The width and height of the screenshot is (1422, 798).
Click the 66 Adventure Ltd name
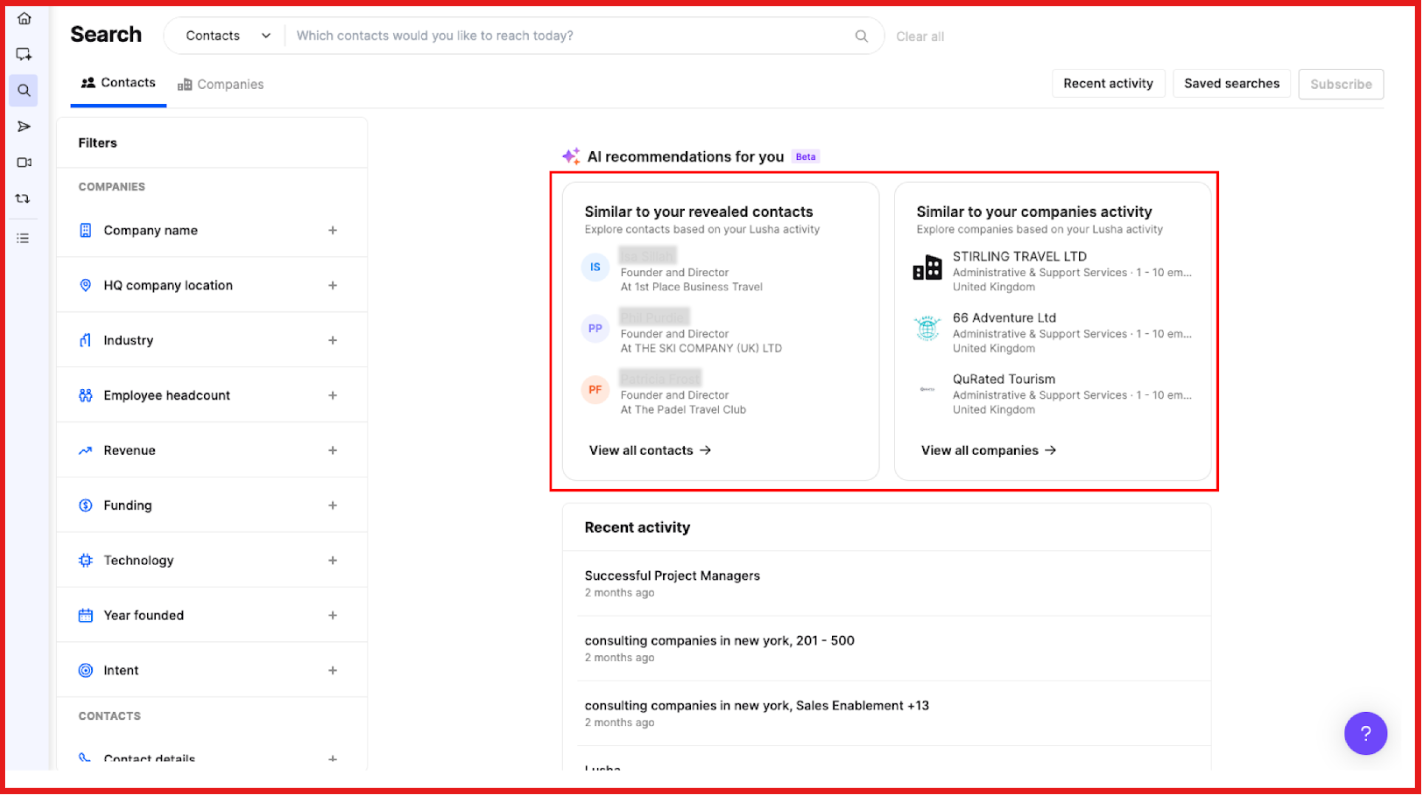pyautogui.click(x=1004, y=318)
